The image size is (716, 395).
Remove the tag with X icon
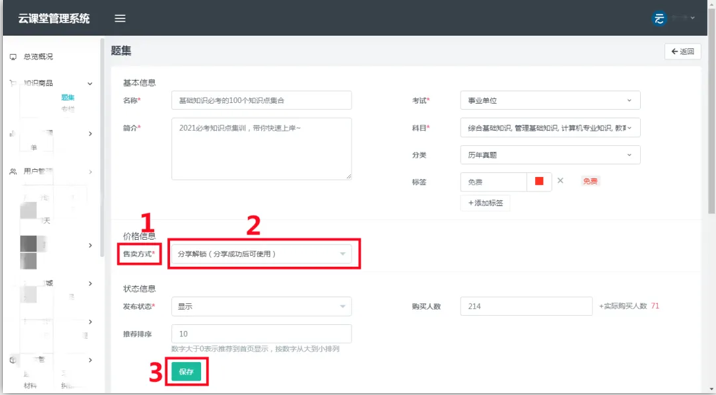560,181
